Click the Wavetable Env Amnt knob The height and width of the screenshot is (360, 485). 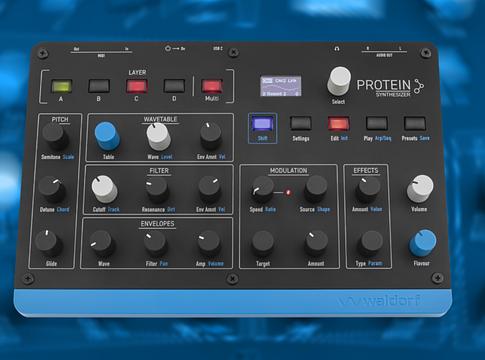[211, 136]
